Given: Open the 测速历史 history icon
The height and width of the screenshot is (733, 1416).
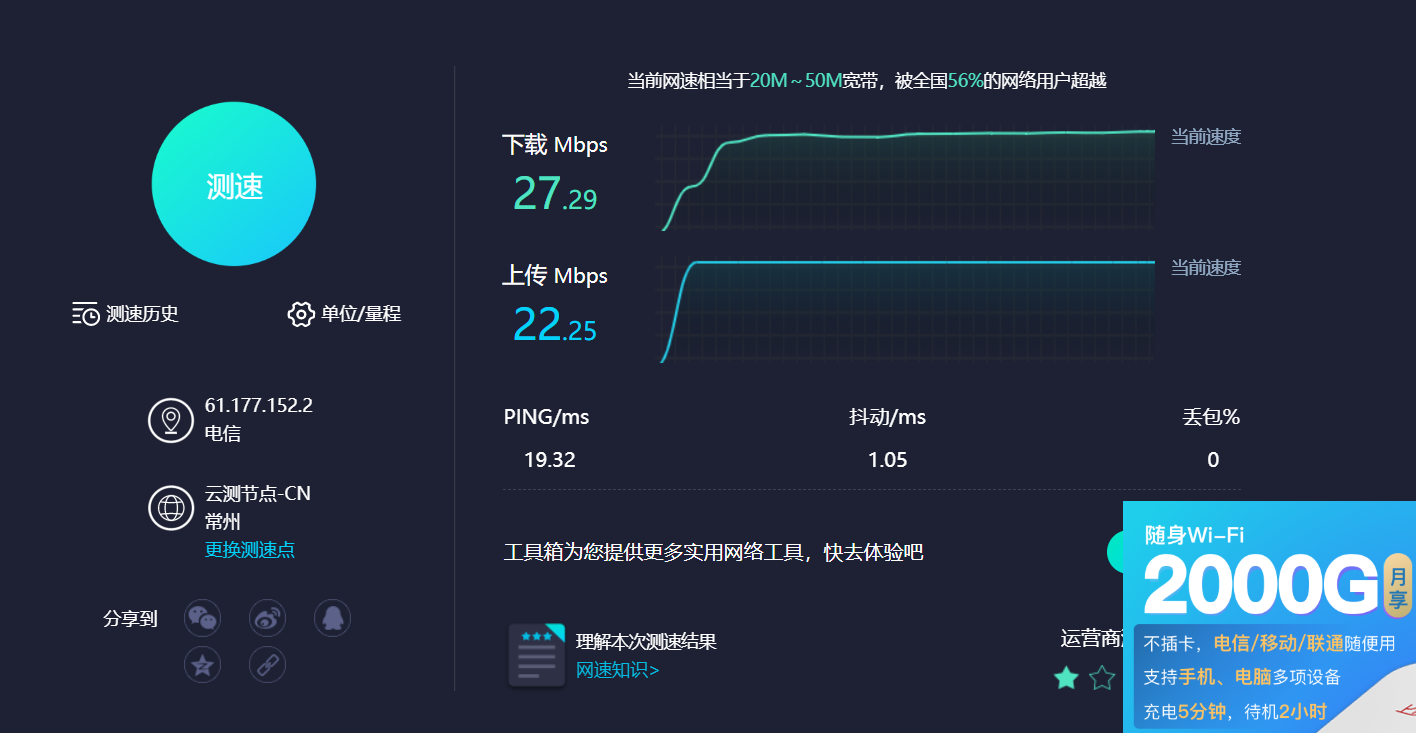Looking at the screenshot, I should (86, 314).
